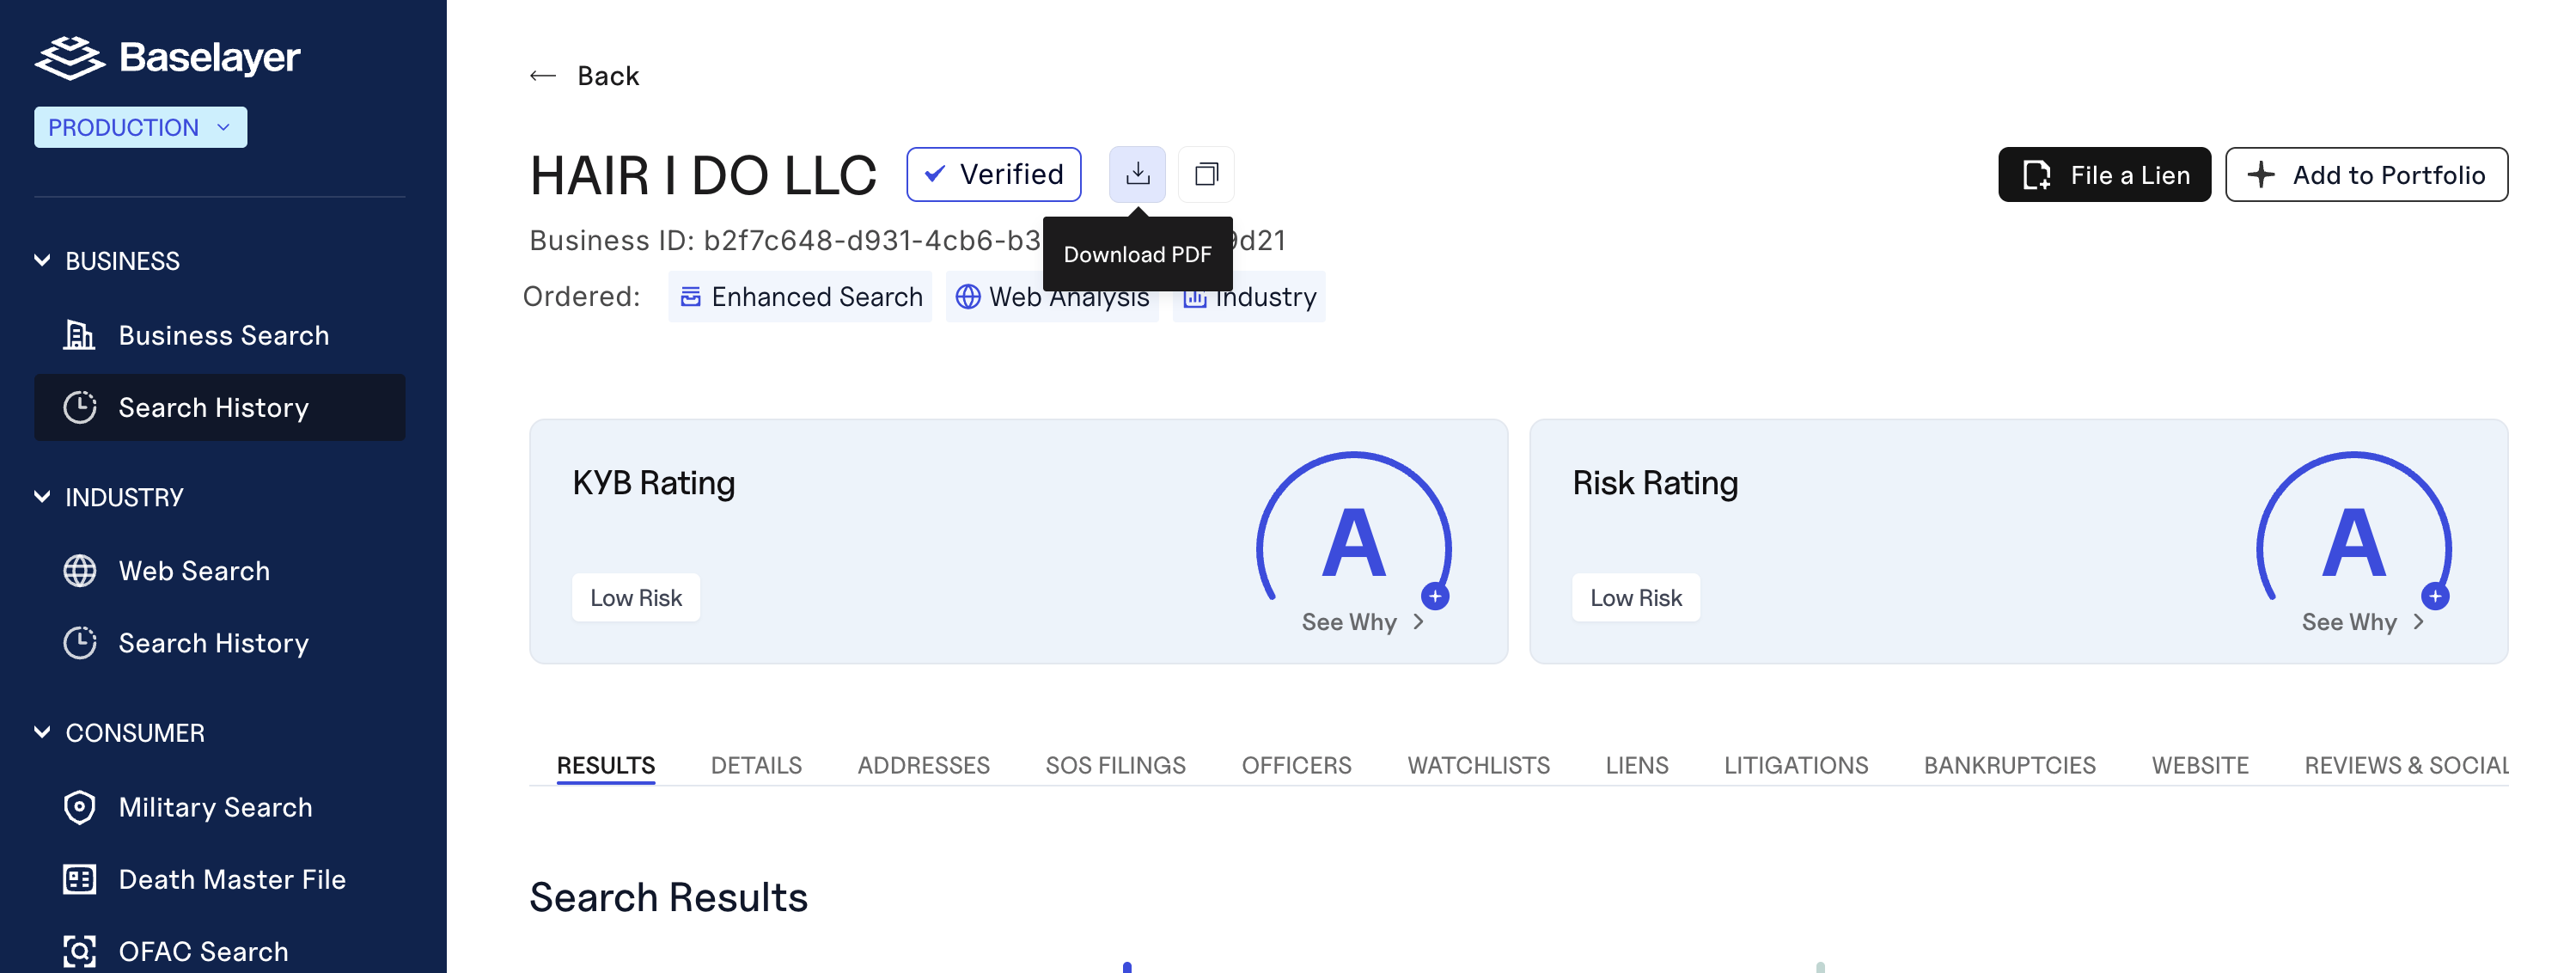Open Business Search in sidebar
2576x973 pixels.
point(223,335)
